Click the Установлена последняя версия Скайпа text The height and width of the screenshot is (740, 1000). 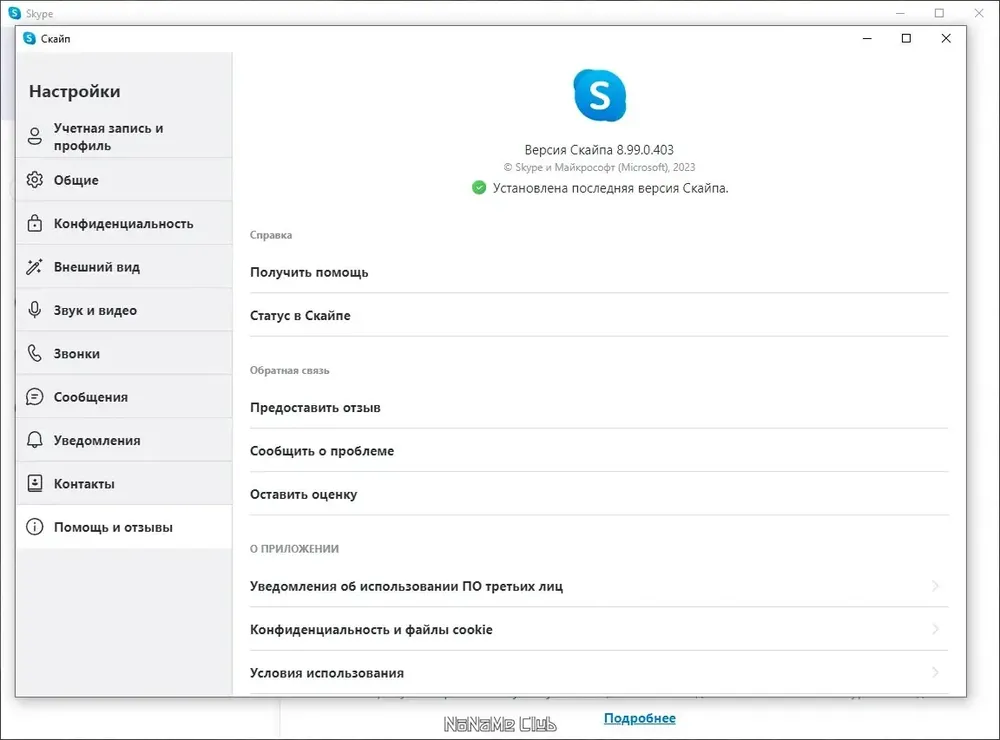(610, 188)
